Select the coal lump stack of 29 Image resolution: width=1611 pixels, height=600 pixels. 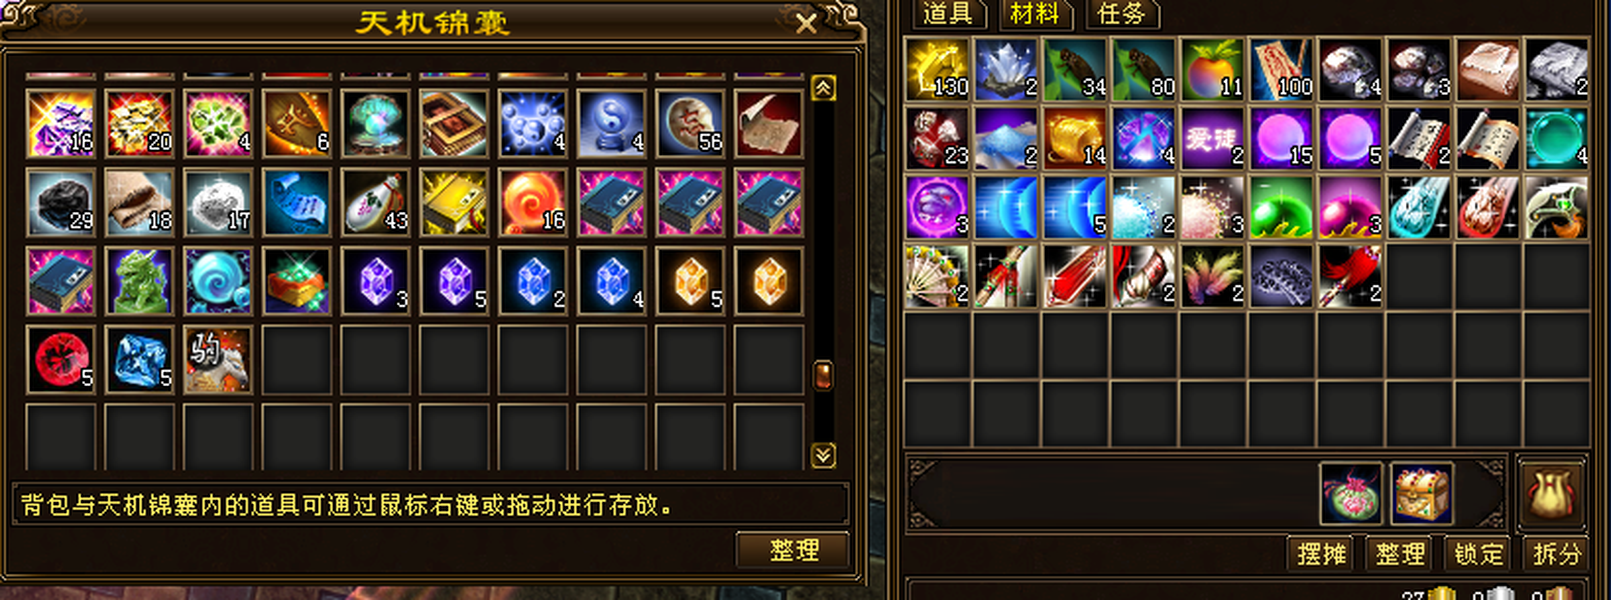pos(61,202)
